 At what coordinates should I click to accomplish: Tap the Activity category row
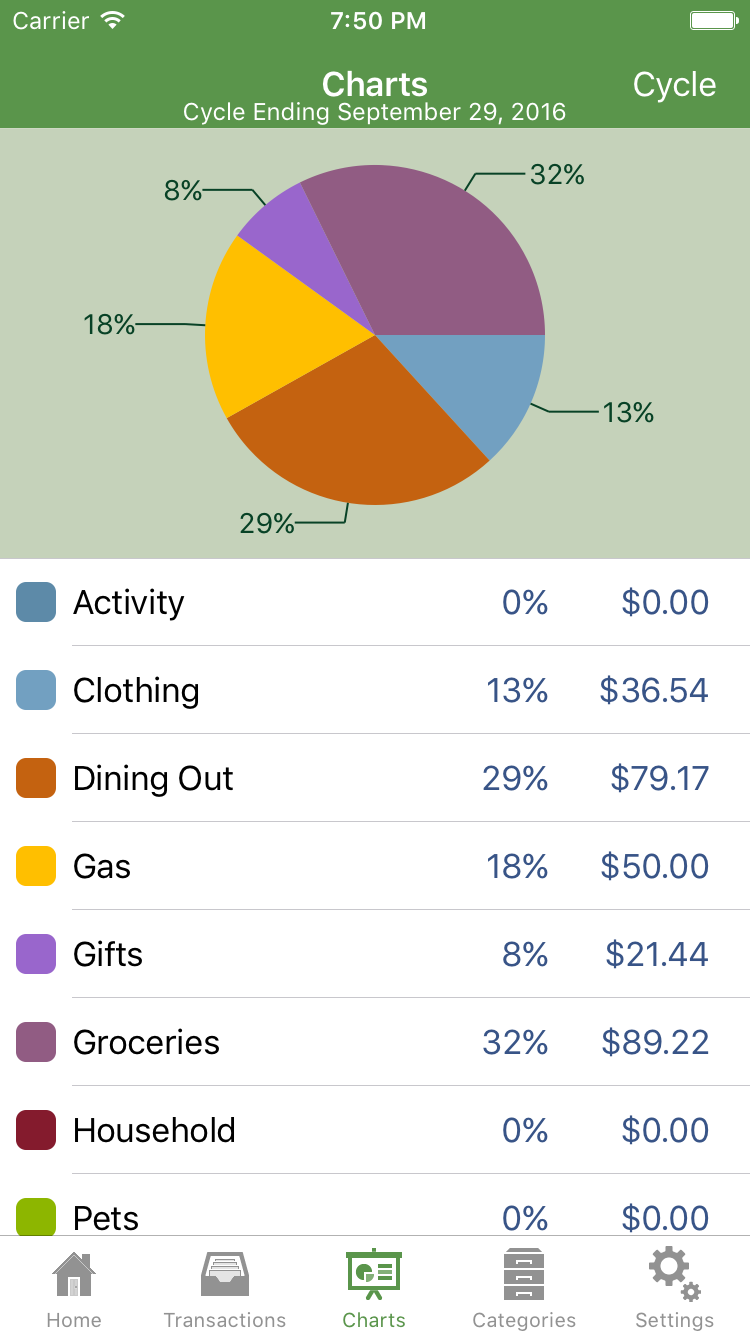coord(375,602)
